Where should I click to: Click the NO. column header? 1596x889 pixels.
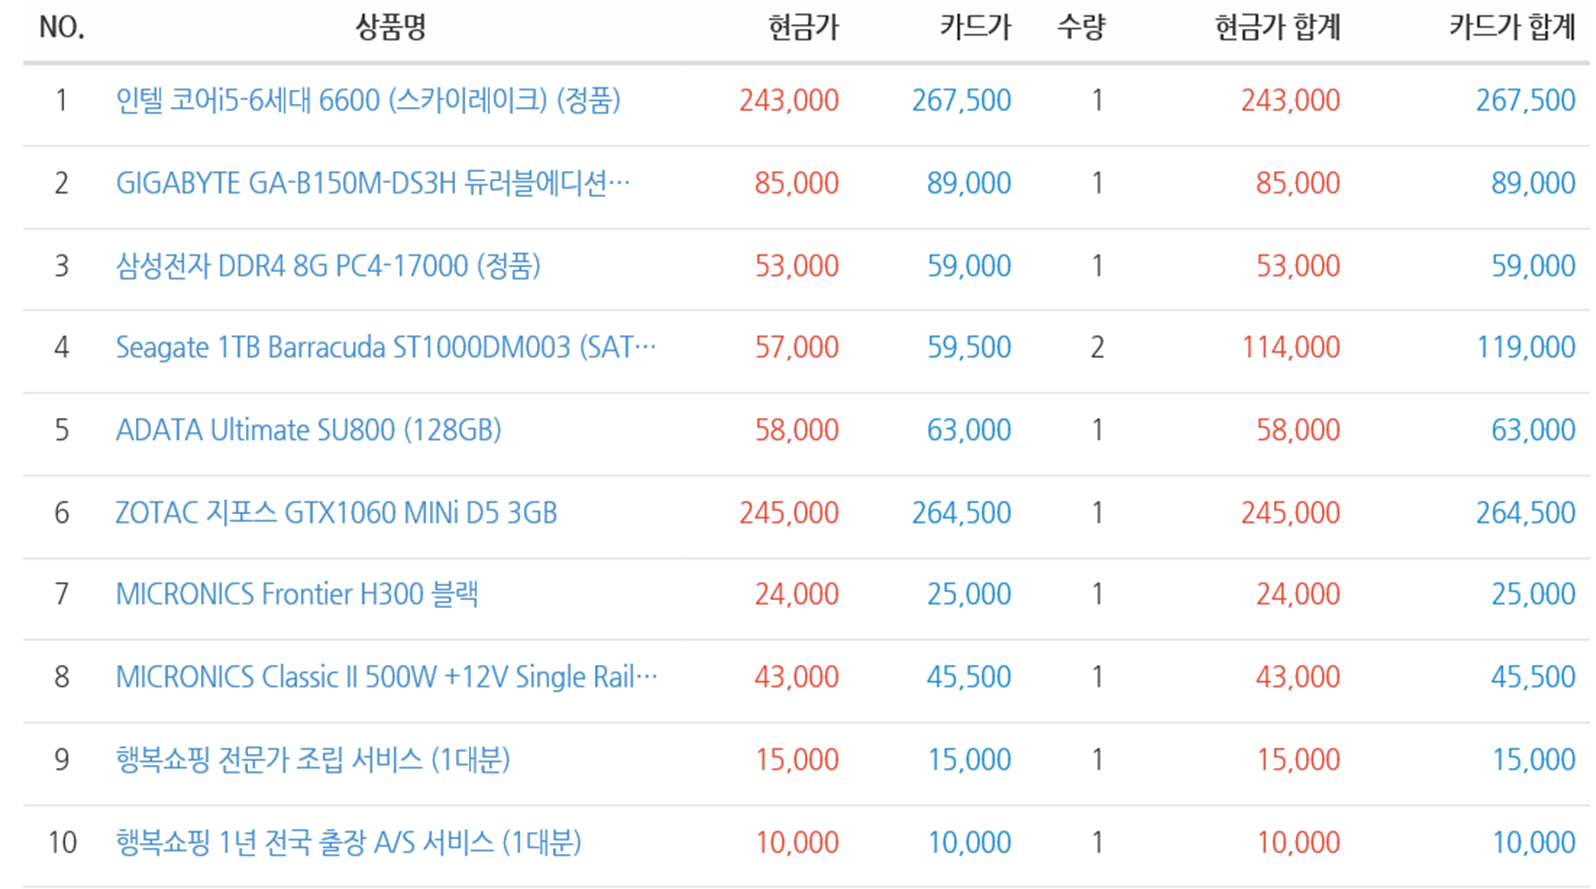[x=62, y=27]
